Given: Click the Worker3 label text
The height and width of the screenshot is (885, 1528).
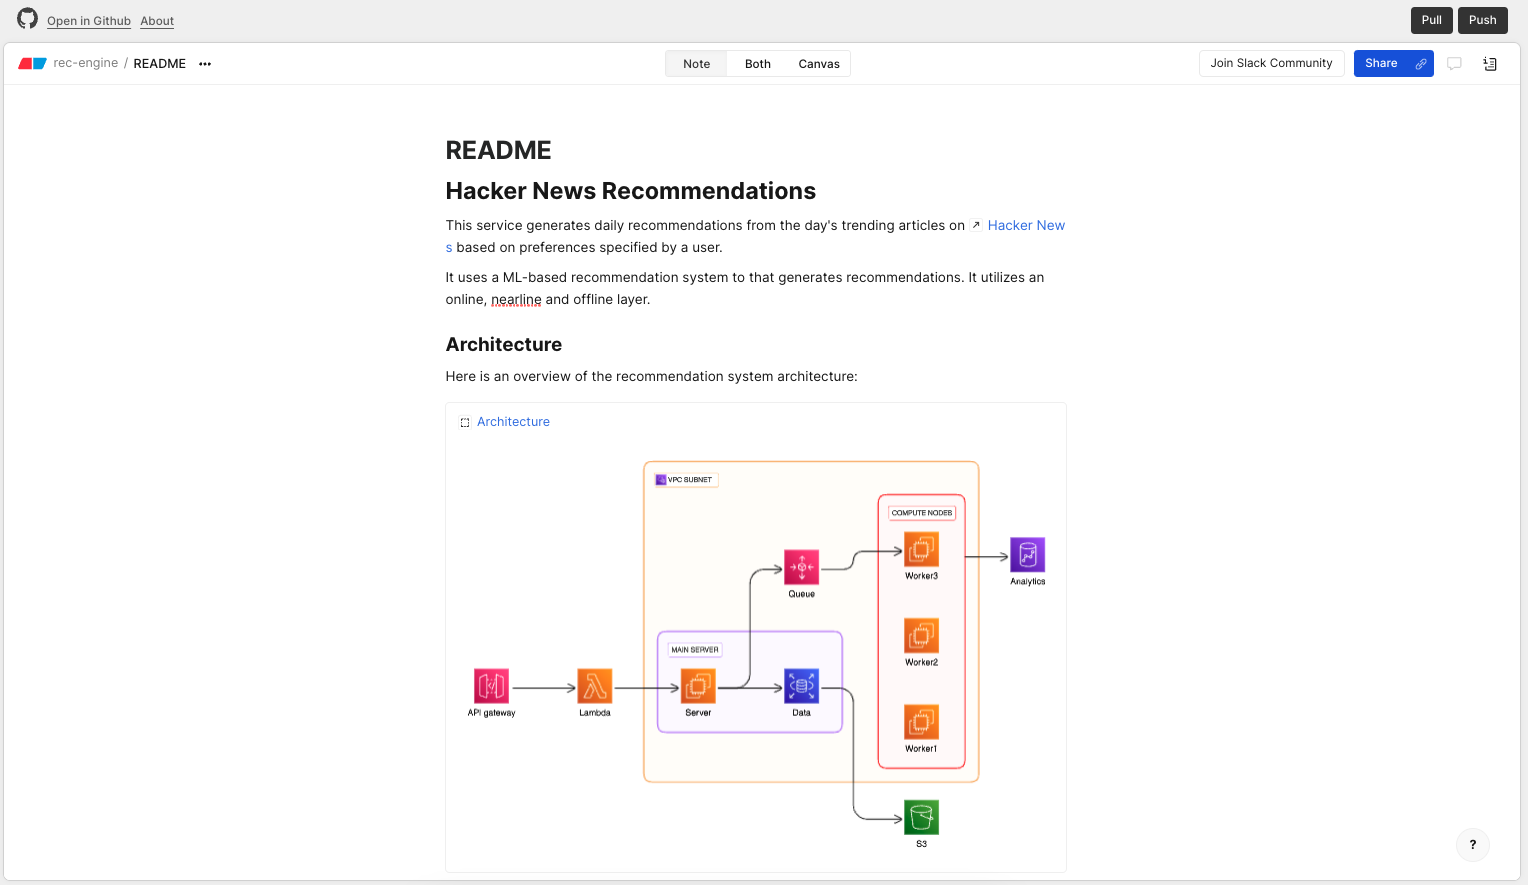Looking at the screenshot, I should [x=921, y=576].
